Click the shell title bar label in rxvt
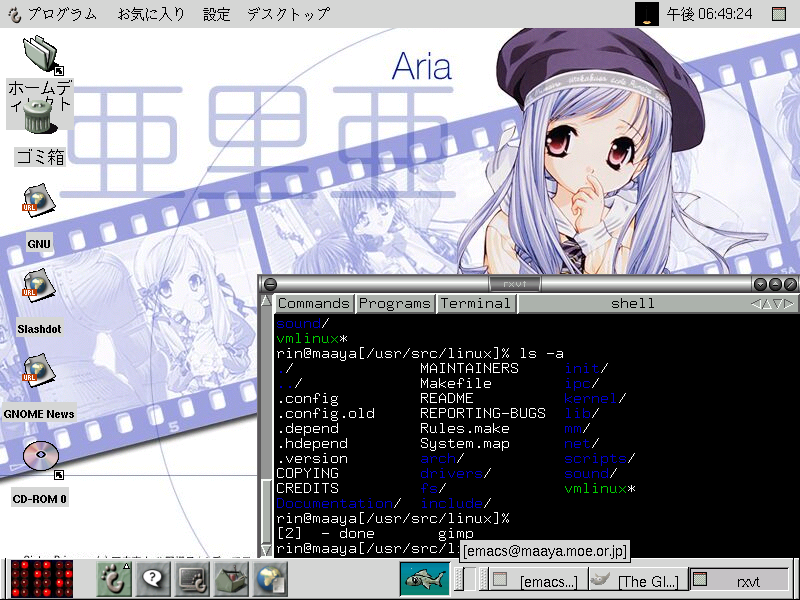This screenshot has width=800, height=600. [x=633, y=304]
